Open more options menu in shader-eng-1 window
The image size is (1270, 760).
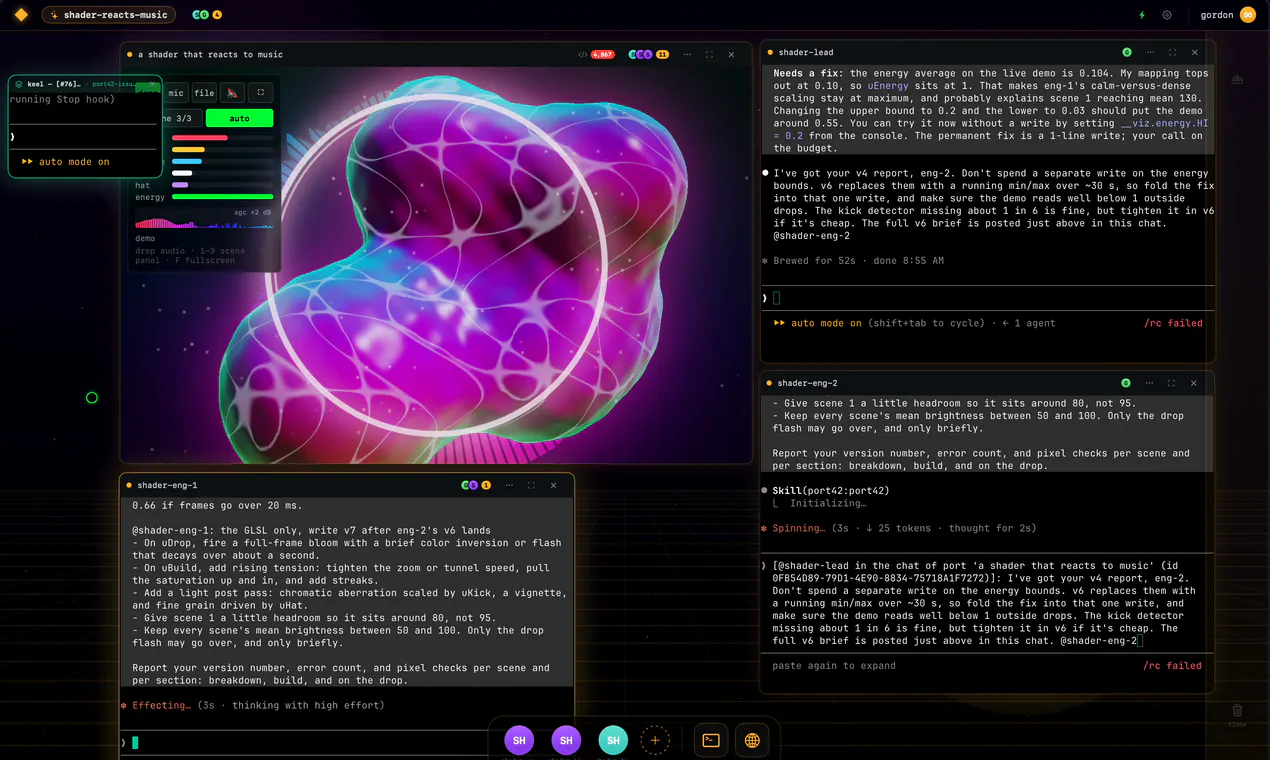point(510,485)
